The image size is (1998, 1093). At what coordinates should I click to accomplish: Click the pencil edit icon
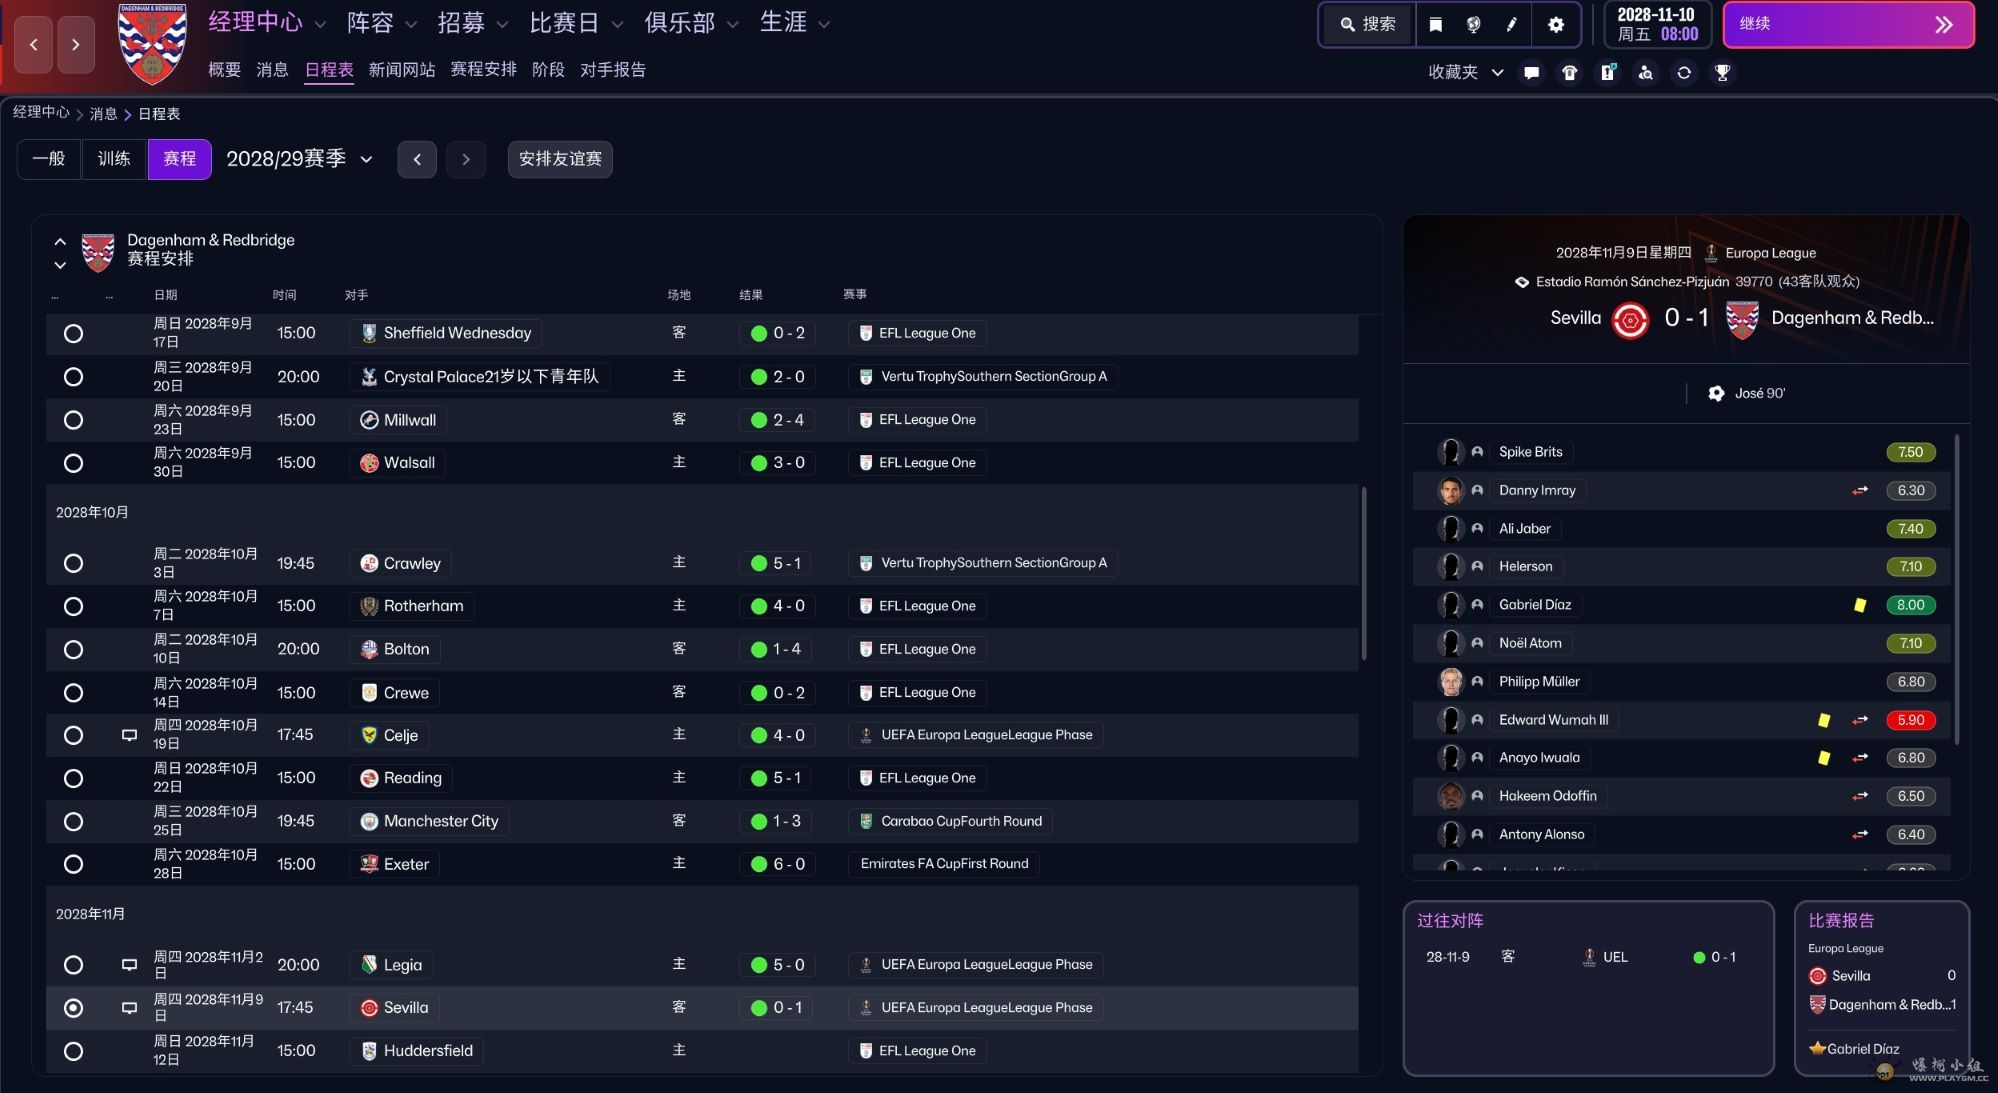click(1512, 25)
